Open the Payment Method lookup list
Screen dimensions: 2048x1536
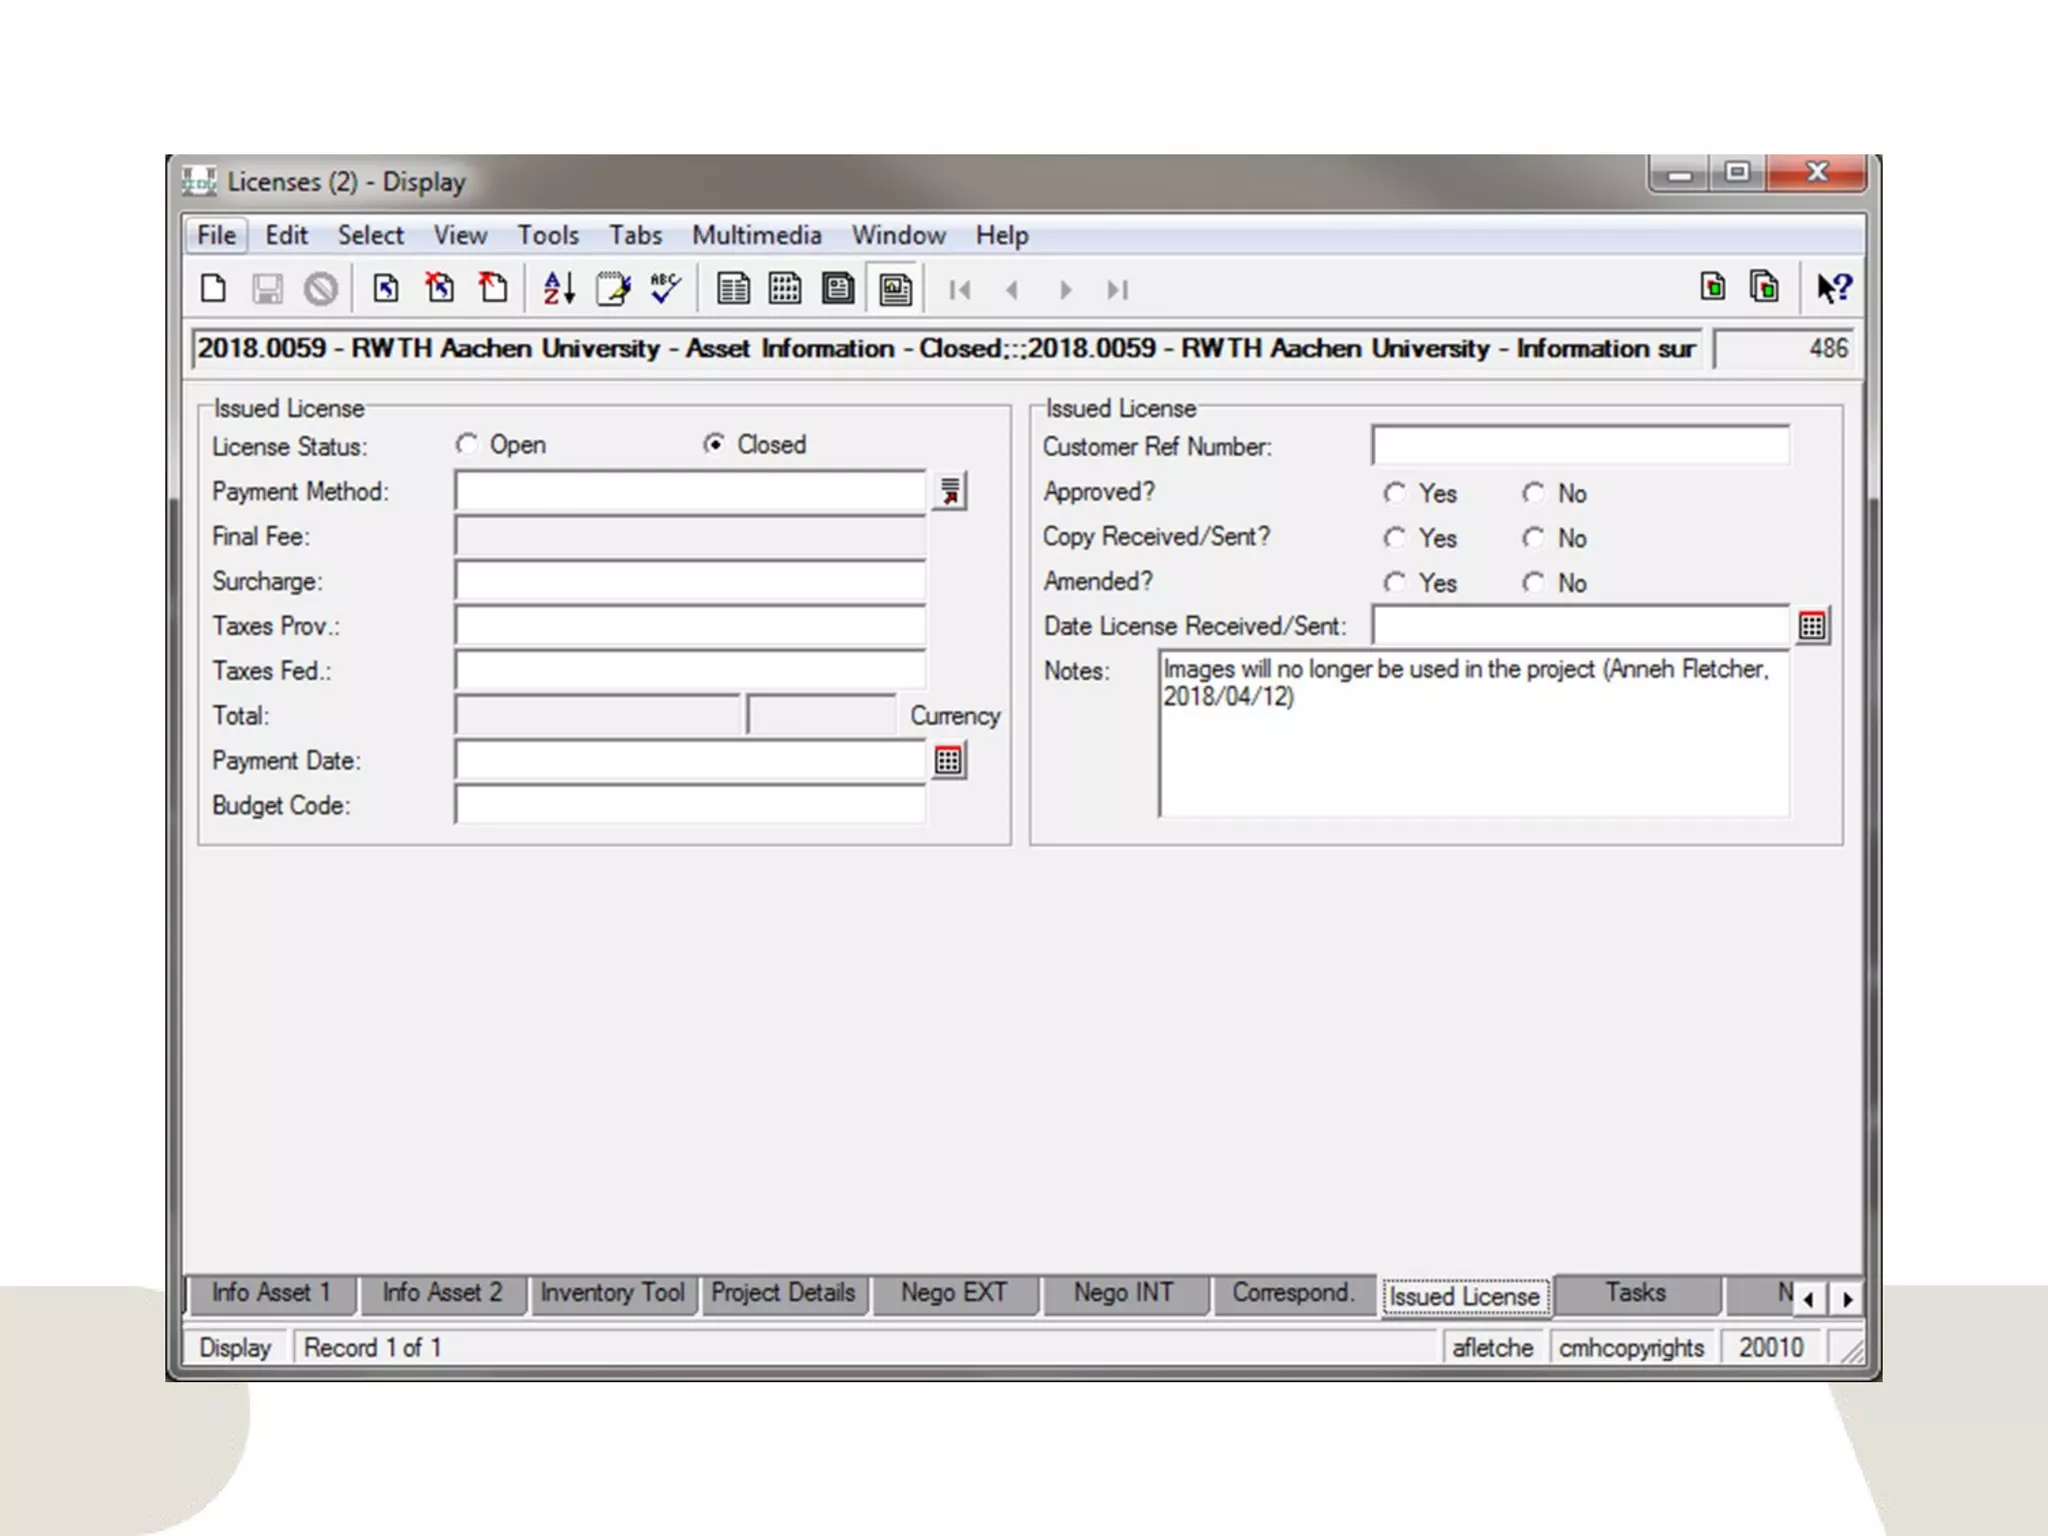949,492
